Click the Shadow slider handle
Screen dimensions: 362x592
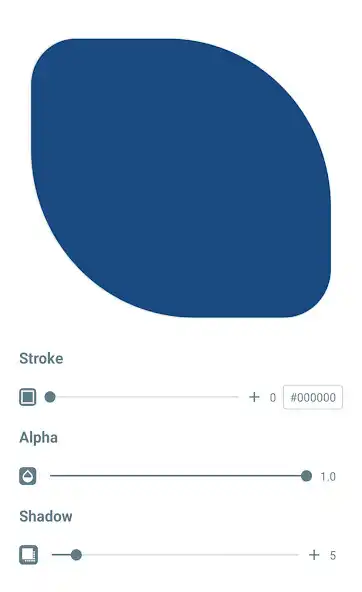pos(76,555)
